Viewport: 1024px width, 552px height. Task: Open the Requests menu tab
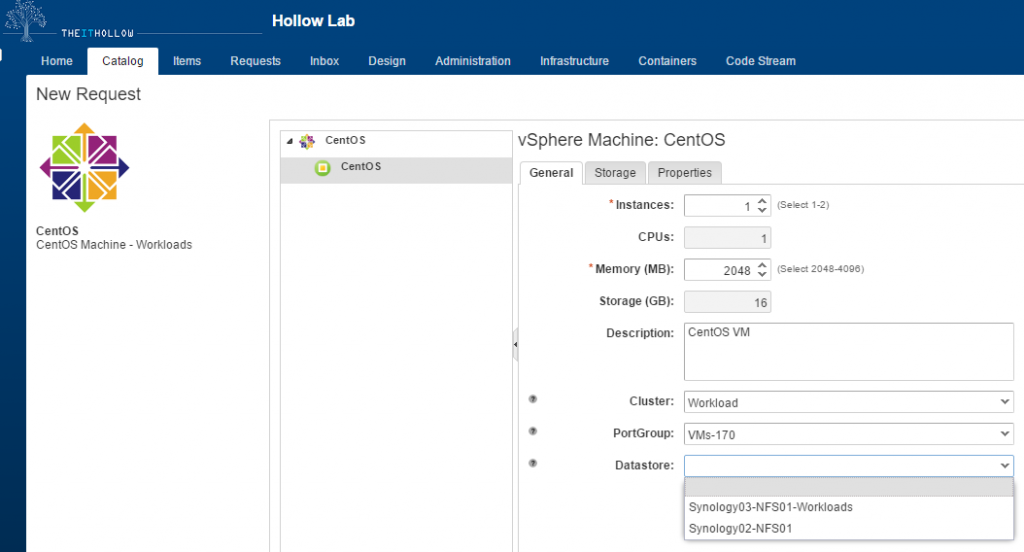(255, 61)
